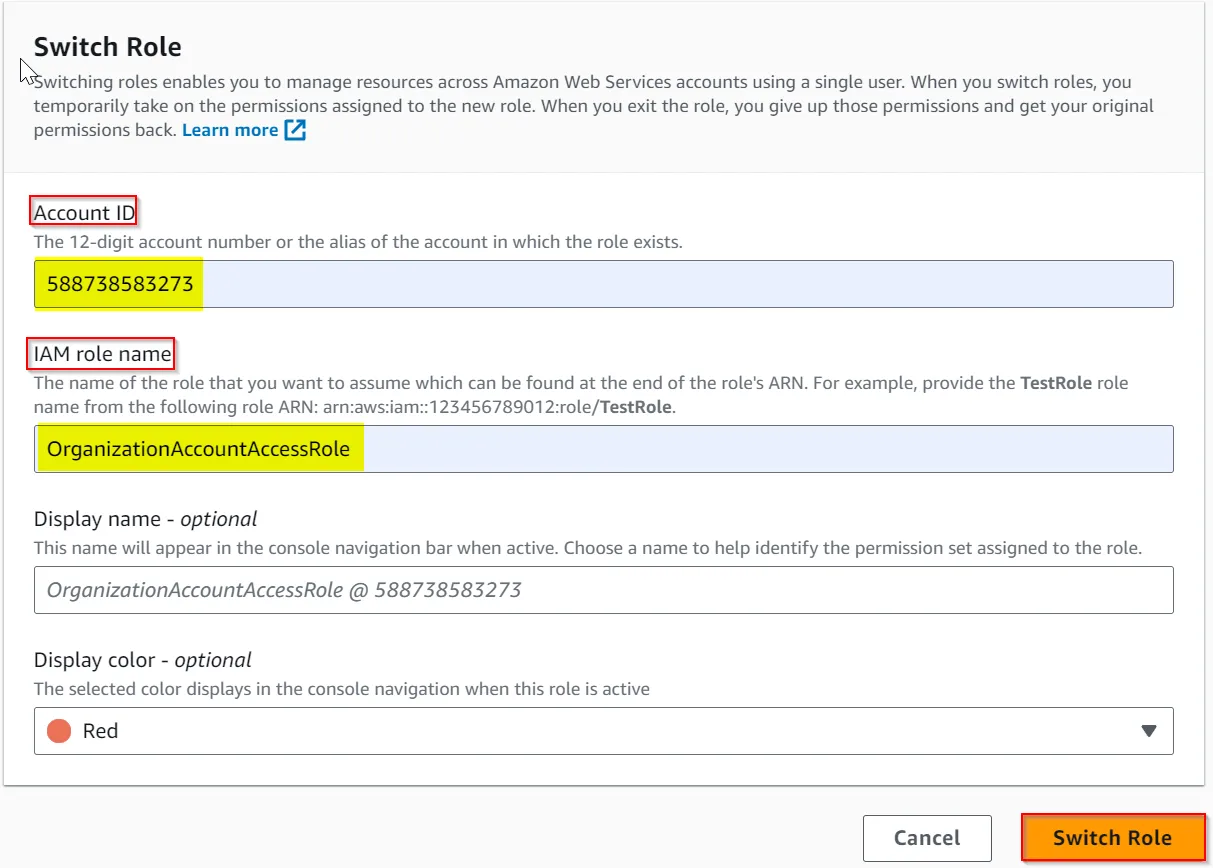
Task: Click the Display name - optional label
Action: pos(145,519)
